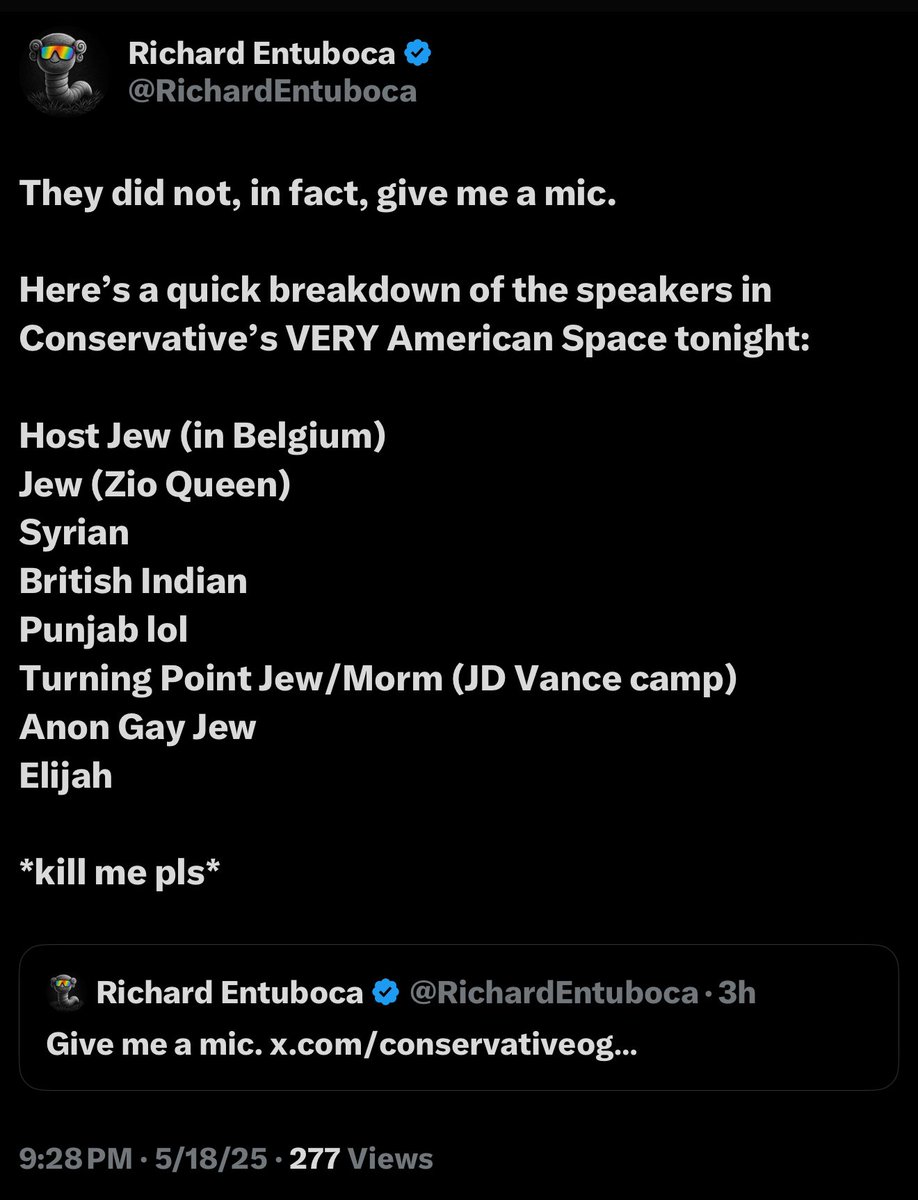Click the 'Elijah' line in the post
Screen dimensions: 918x1200
[66, 775]
